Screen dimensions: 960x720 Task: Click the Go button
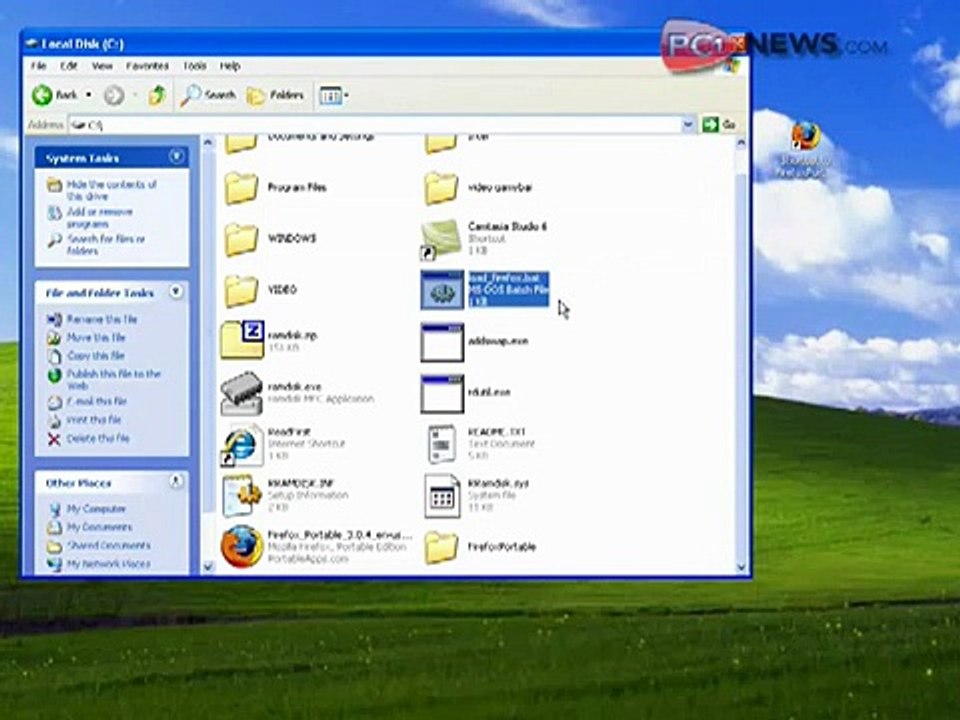[719, 125]
